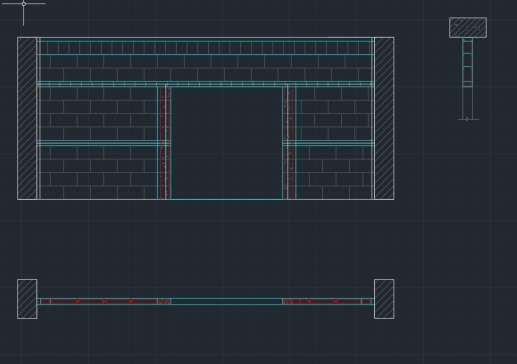
Task: Select the right hatched column in elevation view
Action: coord(384,119)
